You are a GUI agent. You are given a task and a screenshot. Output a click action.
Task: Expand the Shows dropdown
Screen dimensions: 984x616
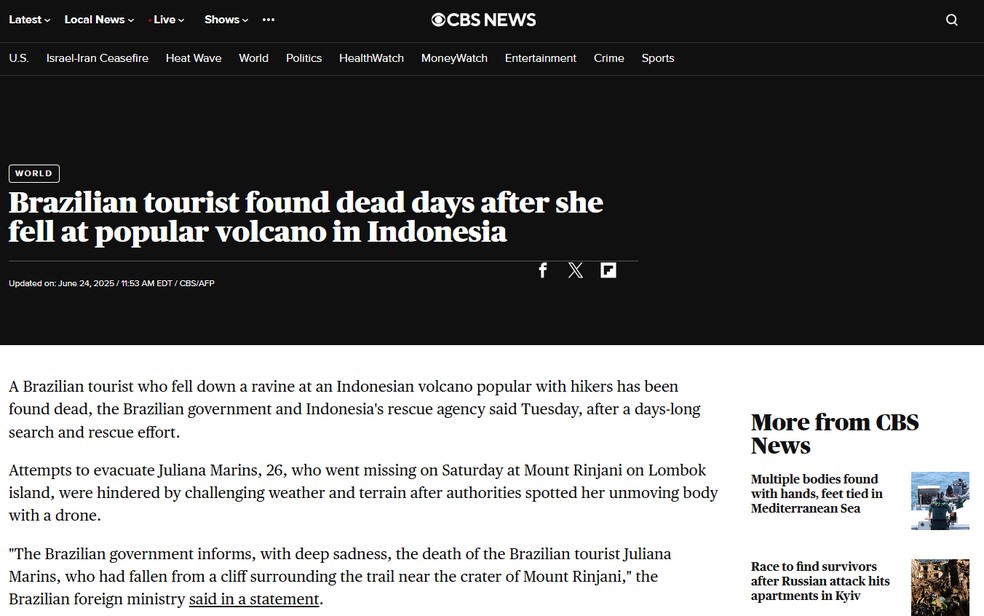226,20
